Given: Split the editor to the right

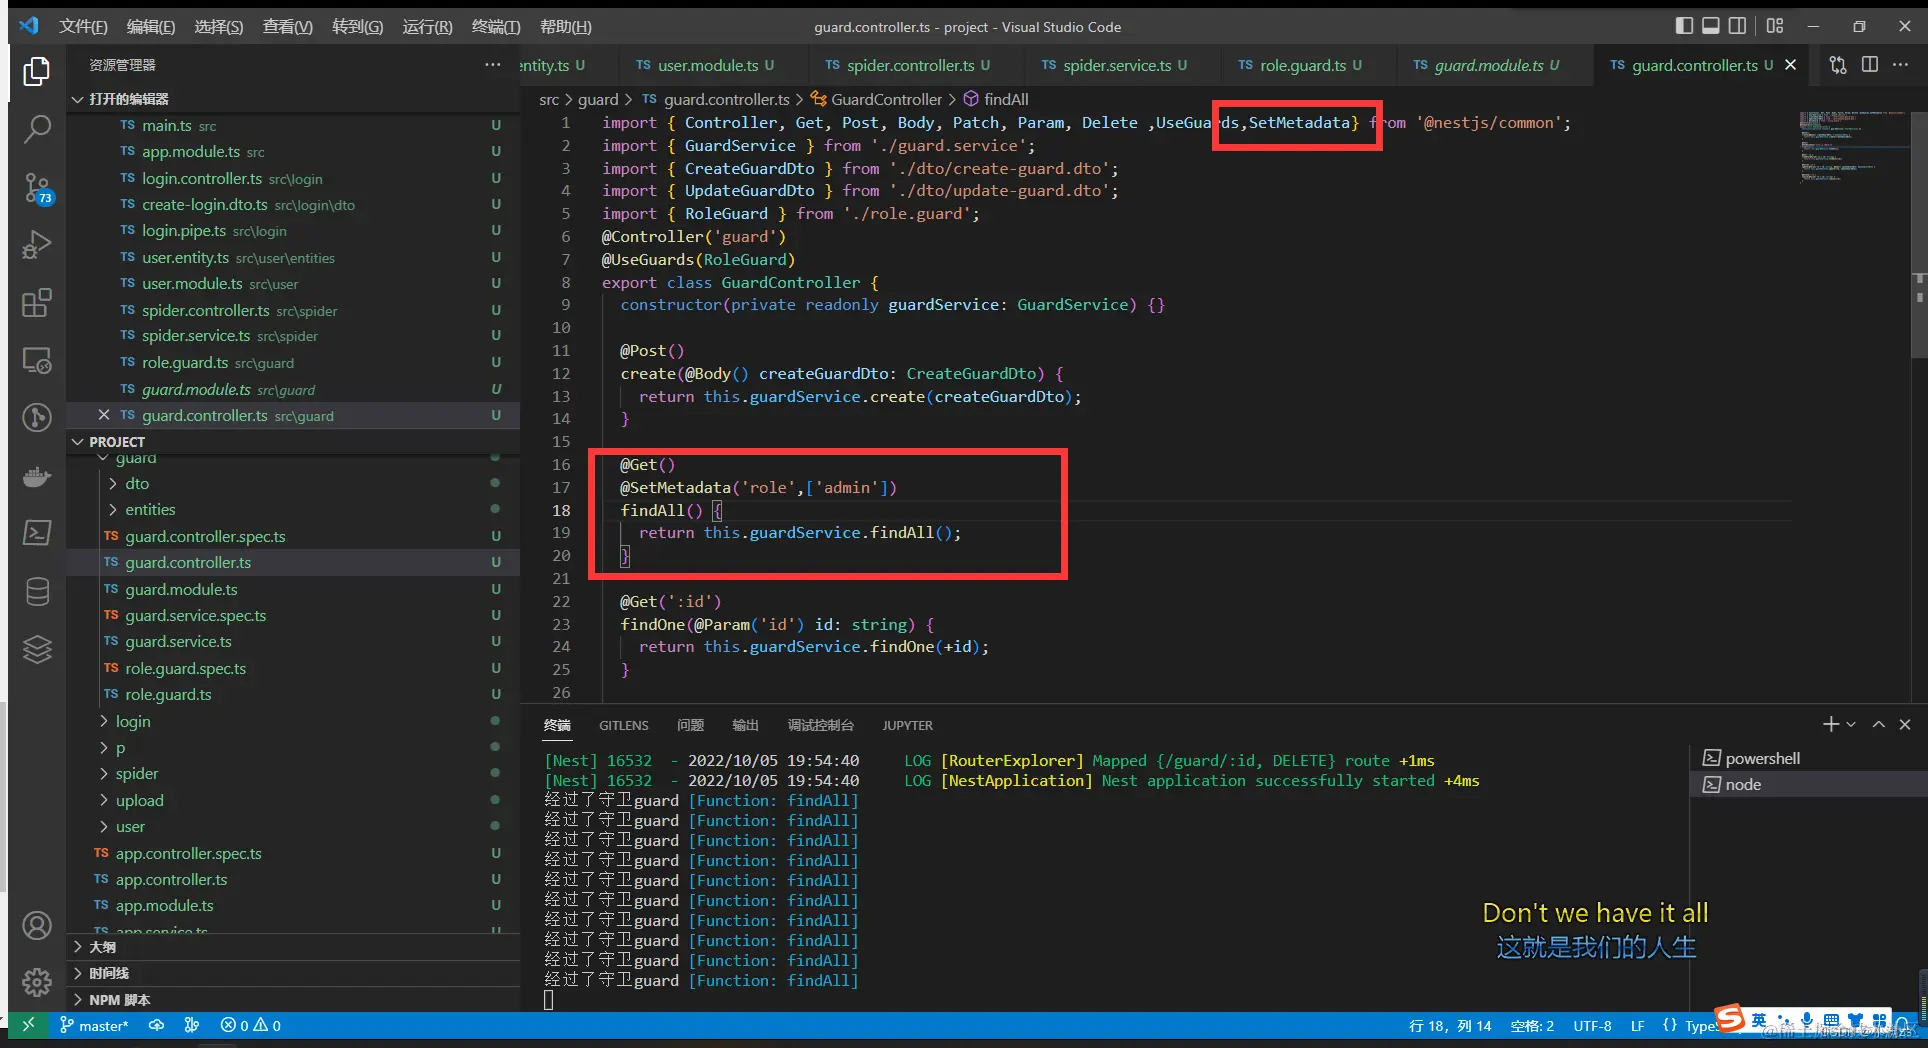Looking at the screenshot, I should point(1869,65).
